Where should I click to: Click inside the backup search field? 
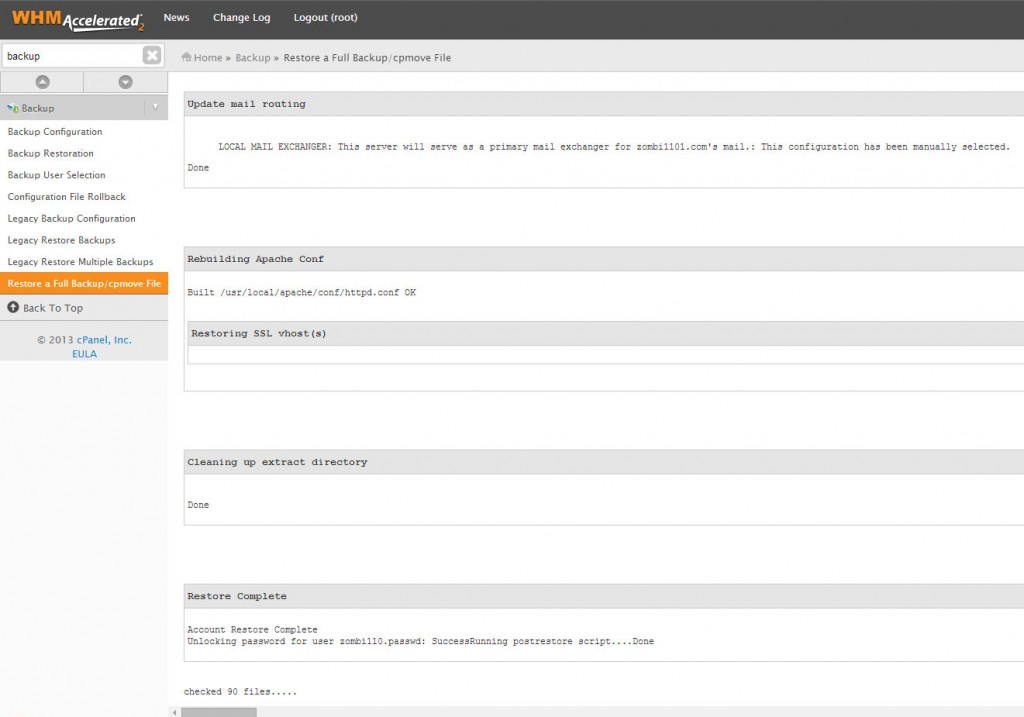[x=70, y=55]
